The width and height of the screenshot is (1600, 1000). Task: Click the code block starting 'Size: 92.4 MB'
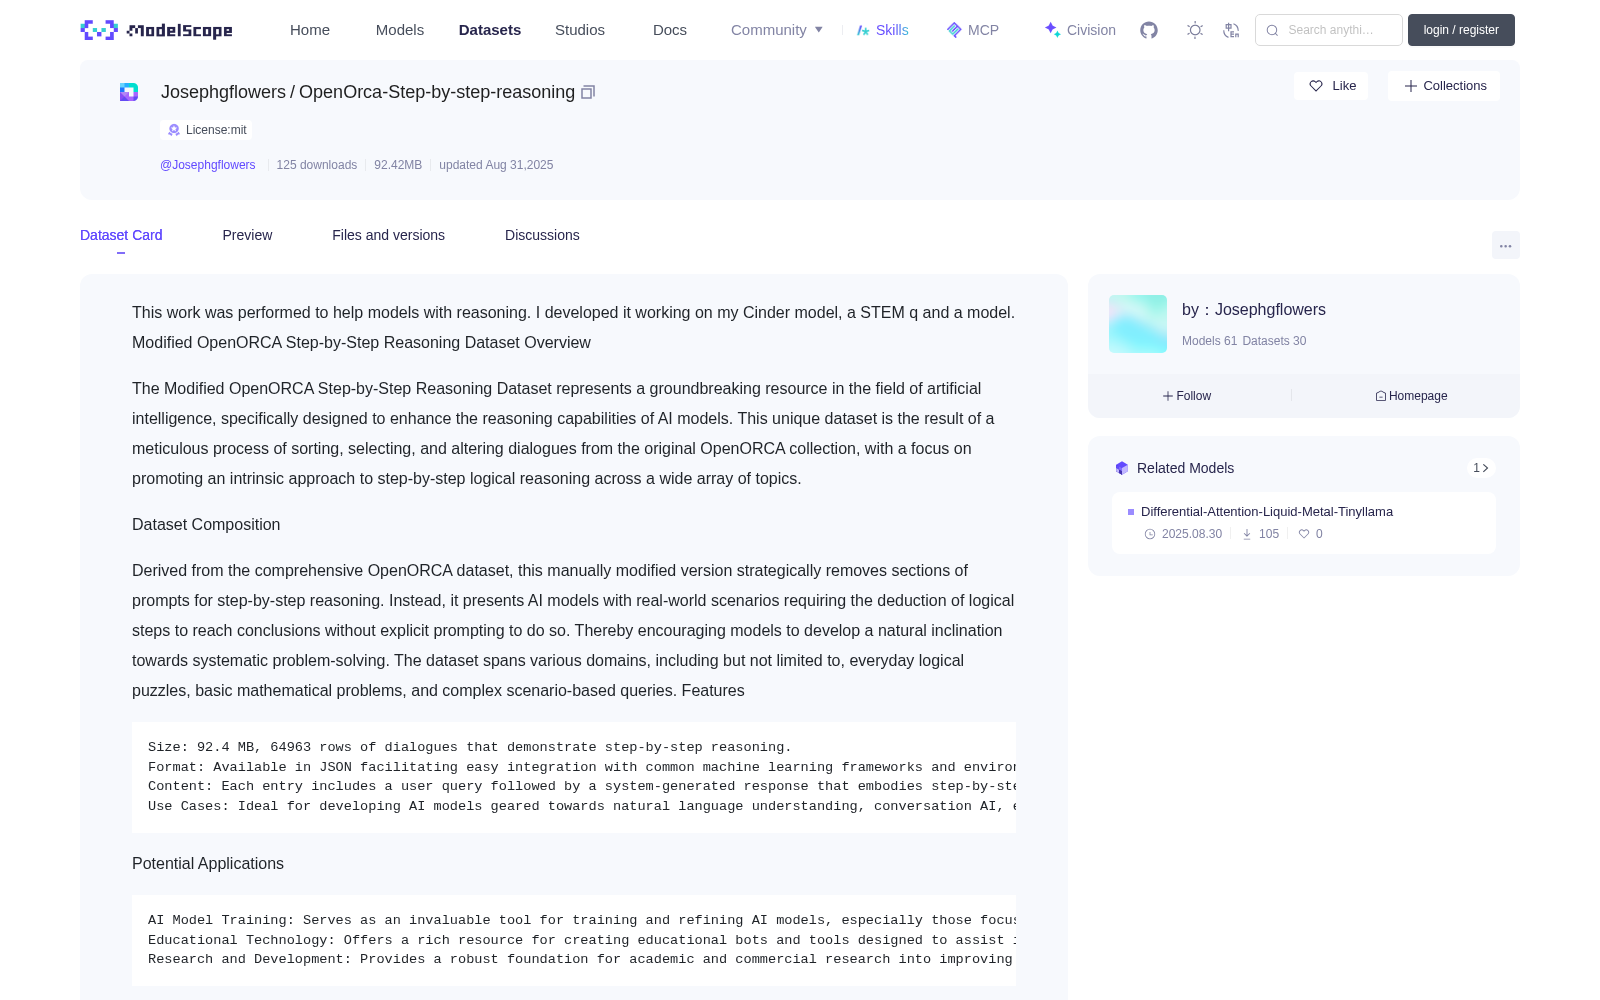[574, 777]
